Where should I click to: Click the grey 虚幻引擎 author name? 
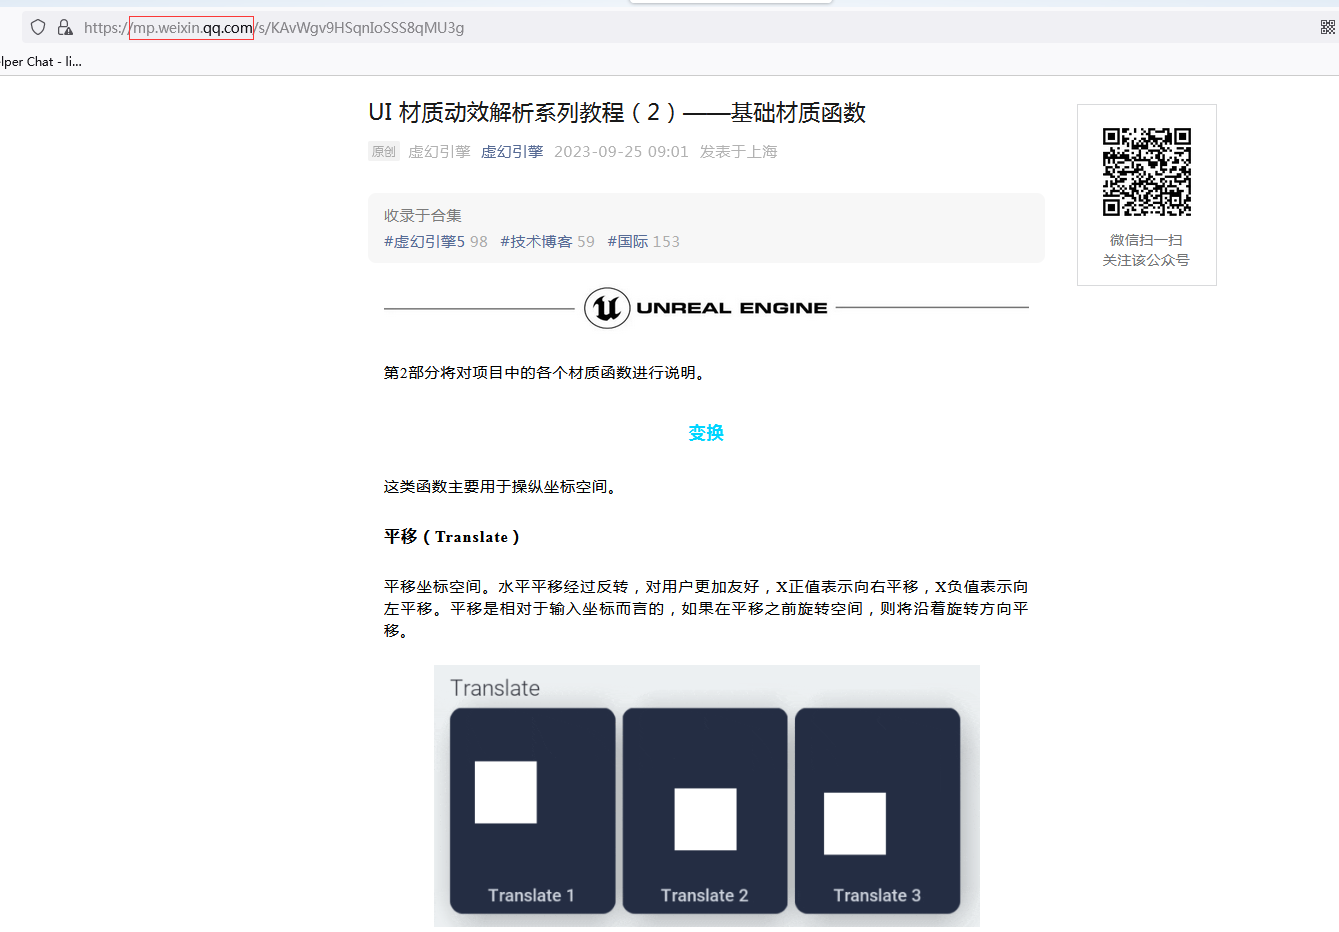[439, 152]
